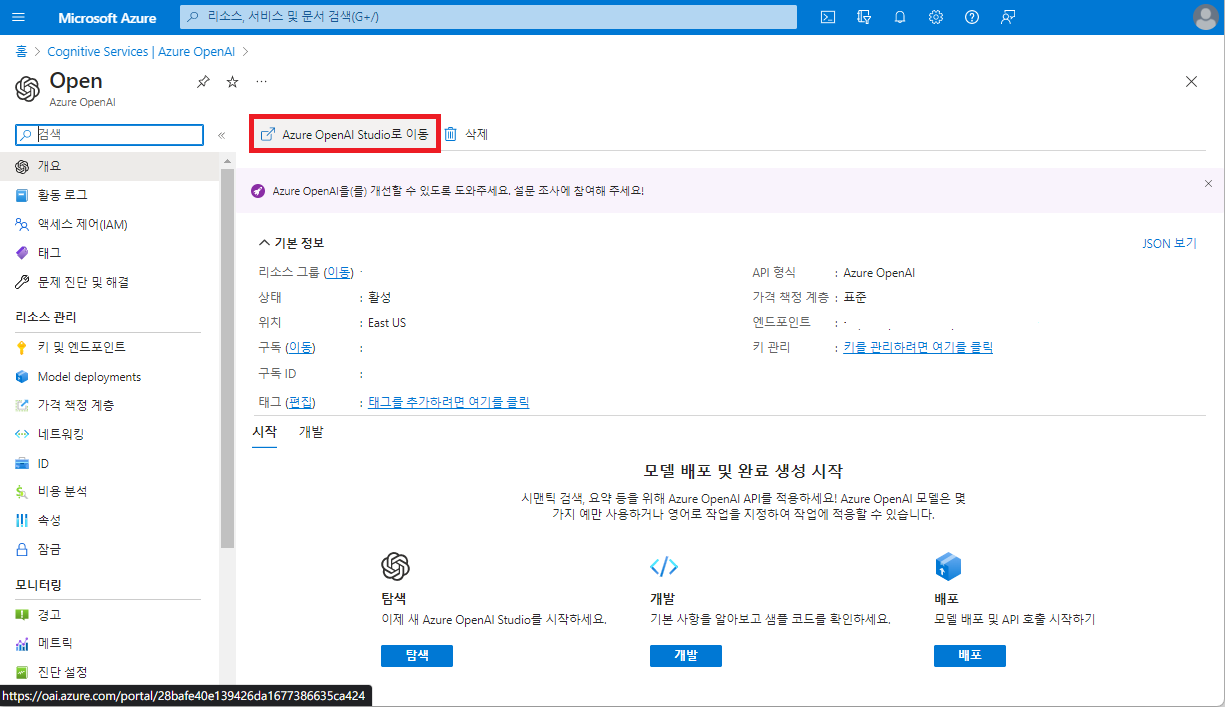This screenshot has height=707, width=1225.
Task: Click Azure OpenAI Studio로 이동 button
Action: (344, 134)
